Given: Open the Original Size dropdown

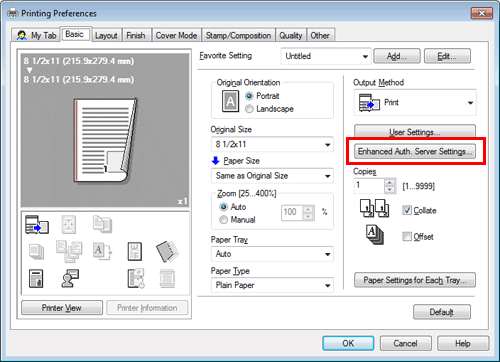Looking at the screenshot, I should 272,144.
